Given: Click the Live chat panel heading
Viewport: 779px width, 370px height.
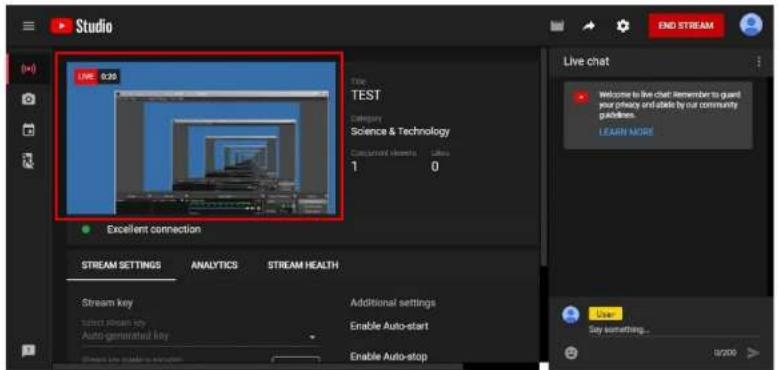Looking at the screenshot, I should pos(586,62).
